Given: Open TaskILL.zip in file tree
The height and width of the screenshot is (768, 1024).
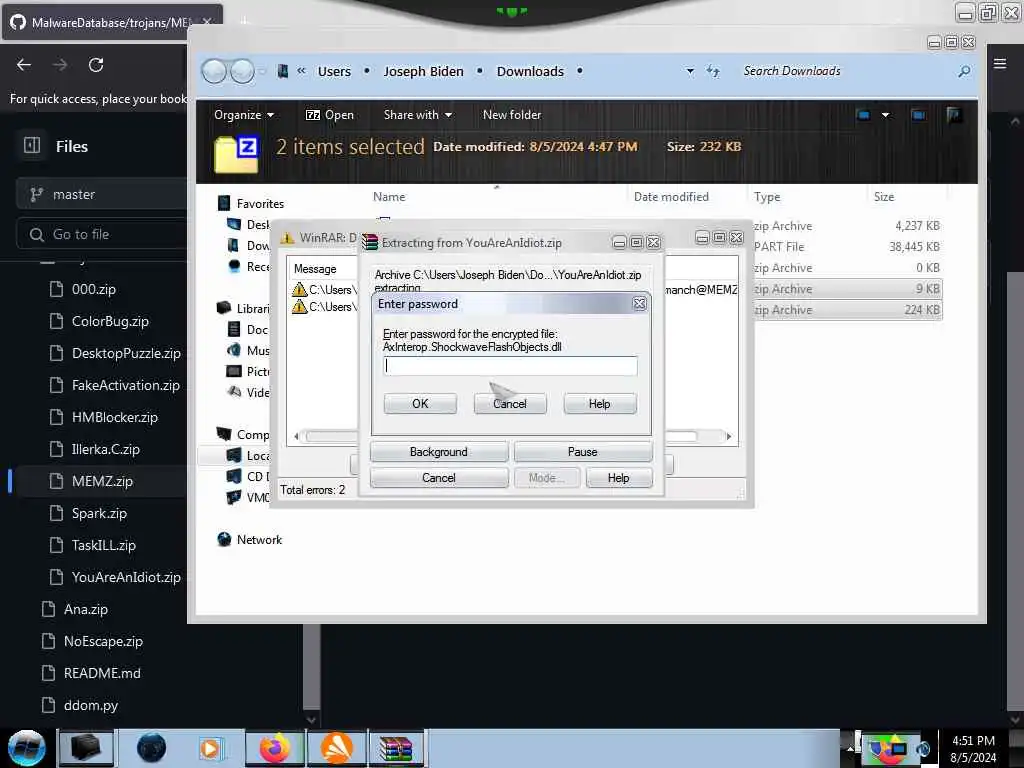Looking at the screenshot, I should pyautogui.click(x=103, y=545).
